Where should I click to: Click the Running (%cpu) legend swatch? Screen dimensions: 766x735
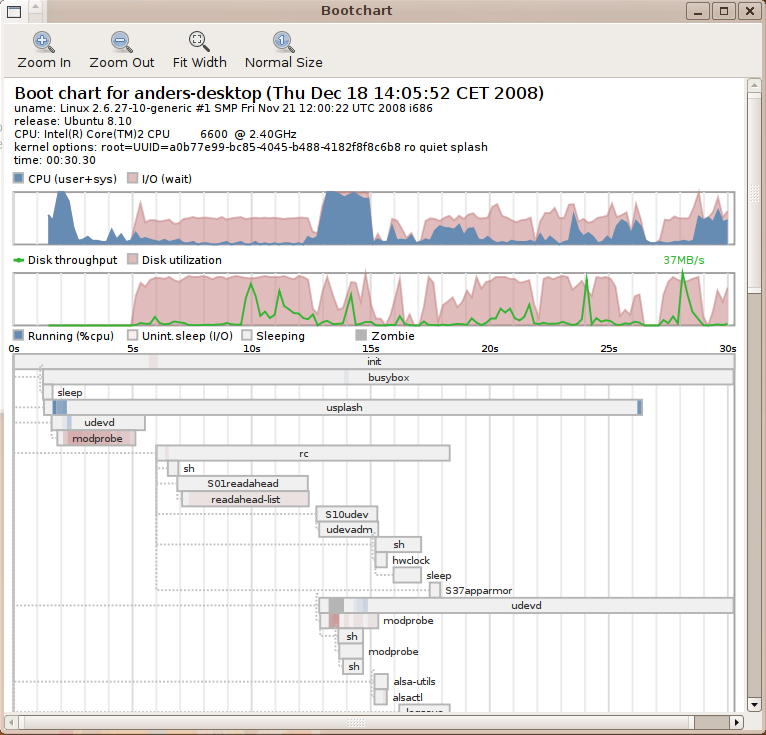tap(19, 336)
